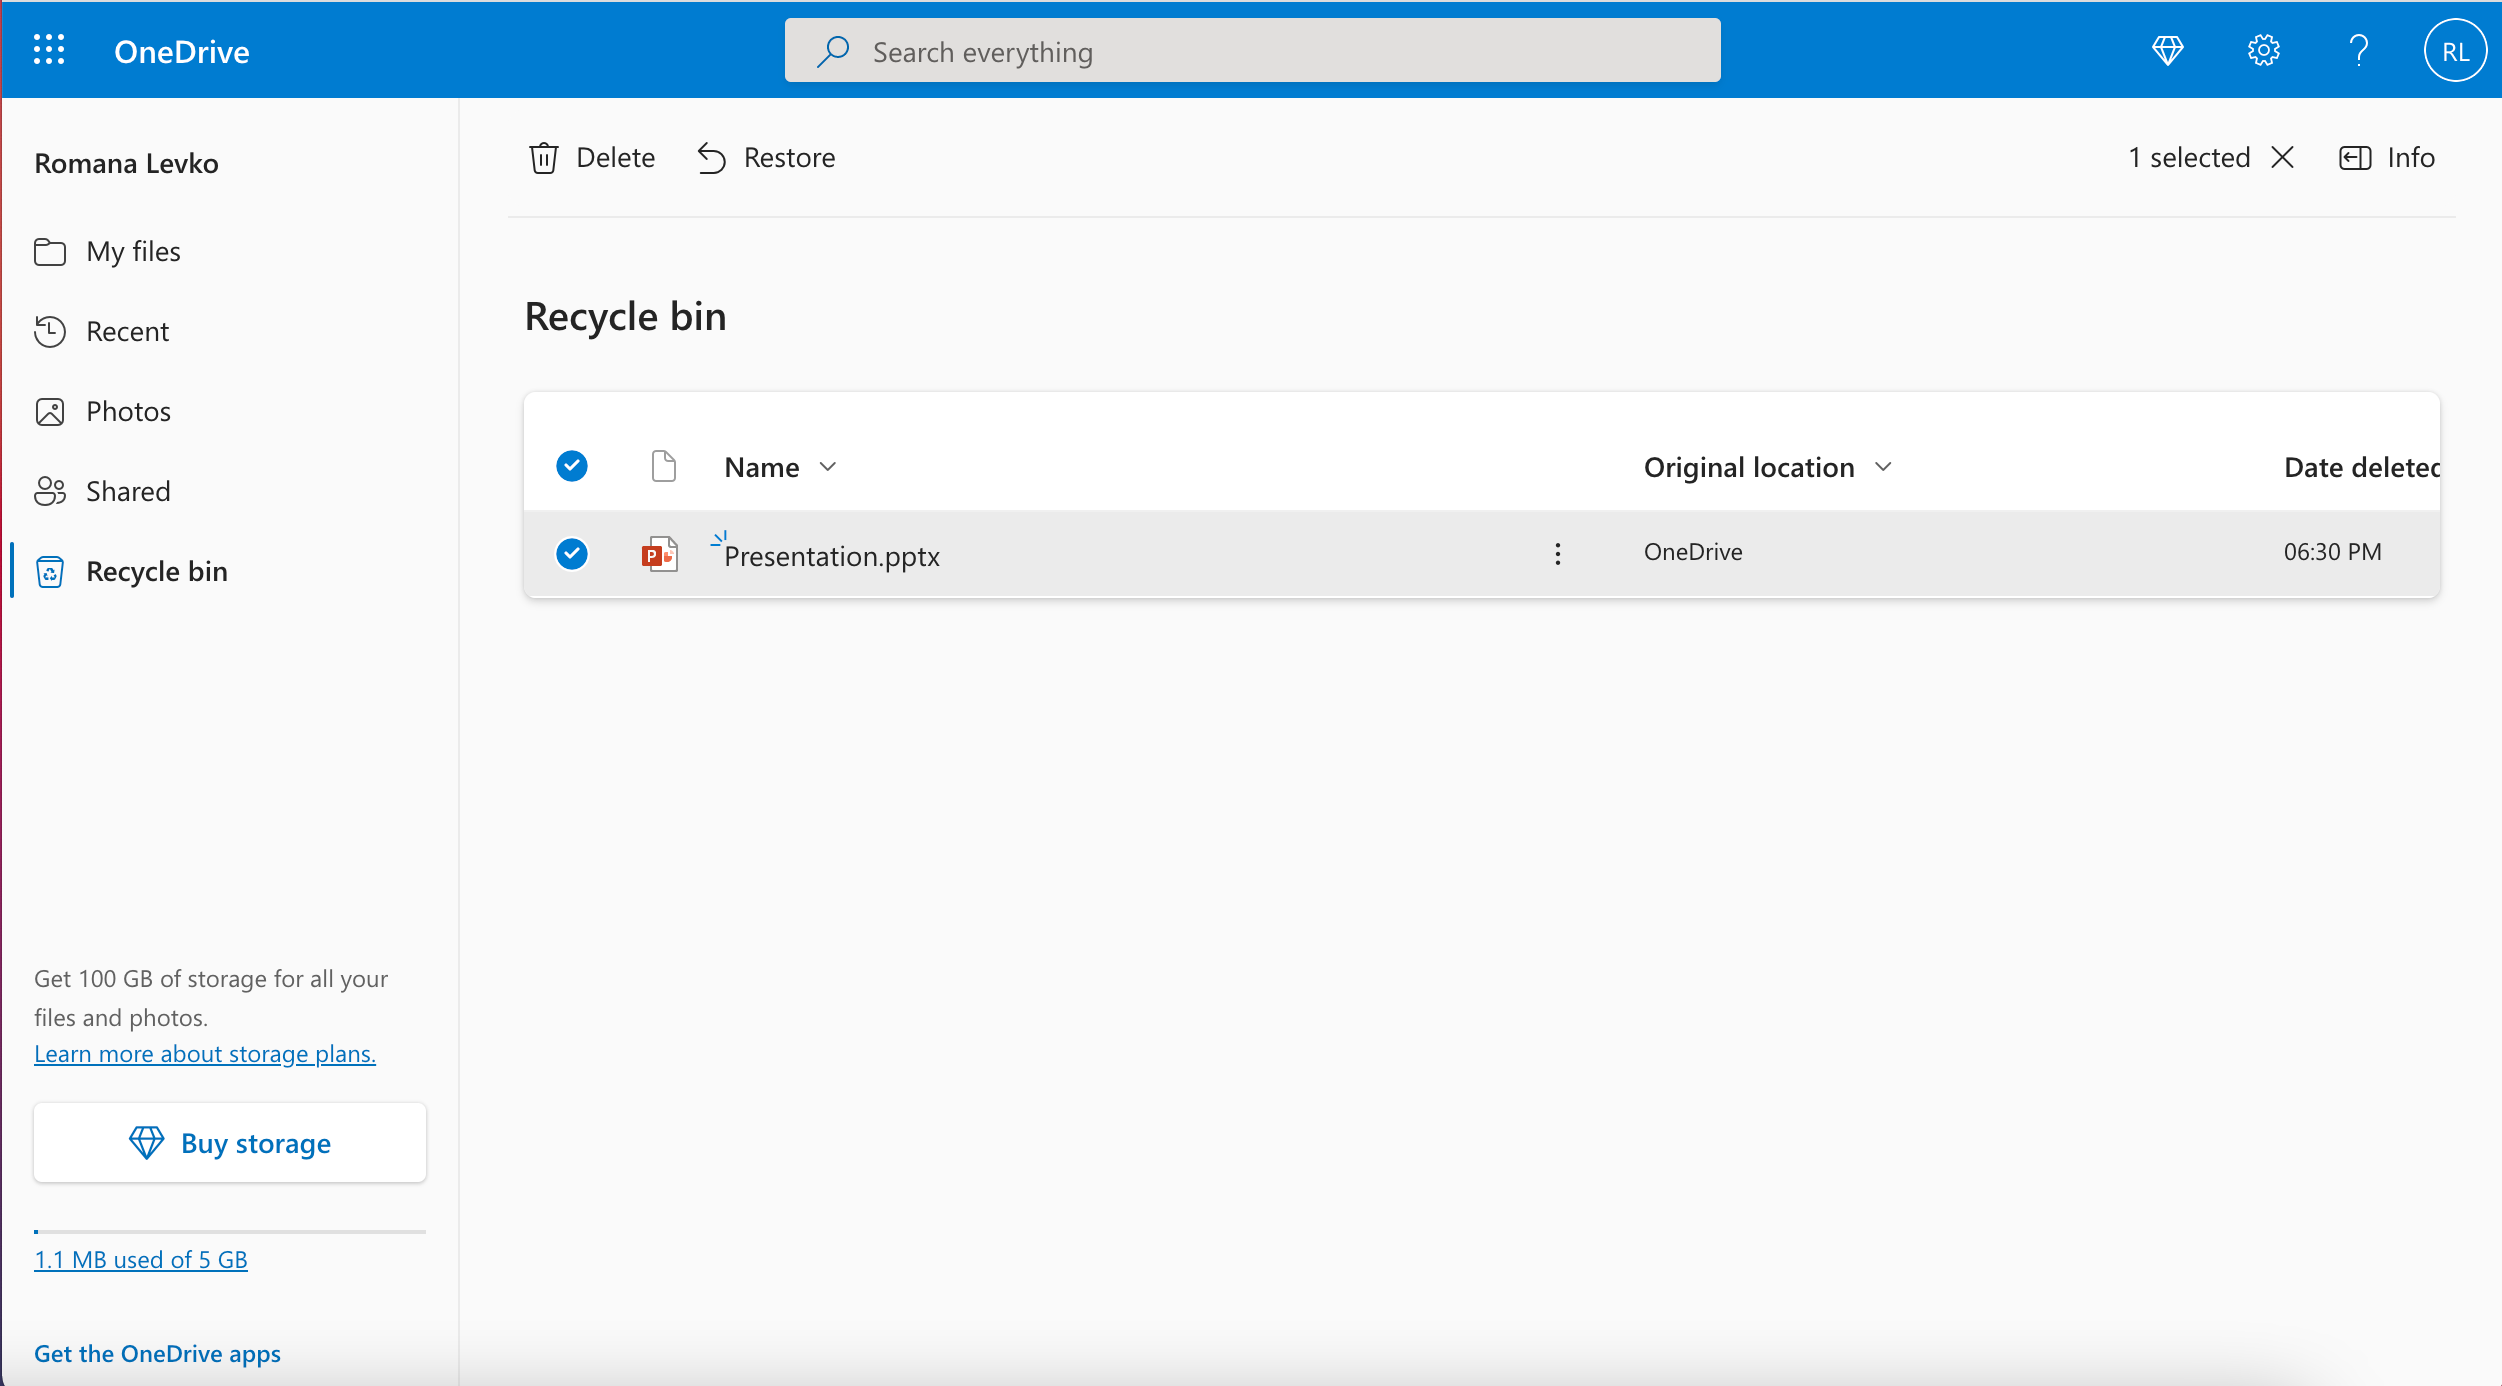This screenshot has width=2502, height=1386.
Task: Click the Restore icon in toolbar
Action: (710, 155)
